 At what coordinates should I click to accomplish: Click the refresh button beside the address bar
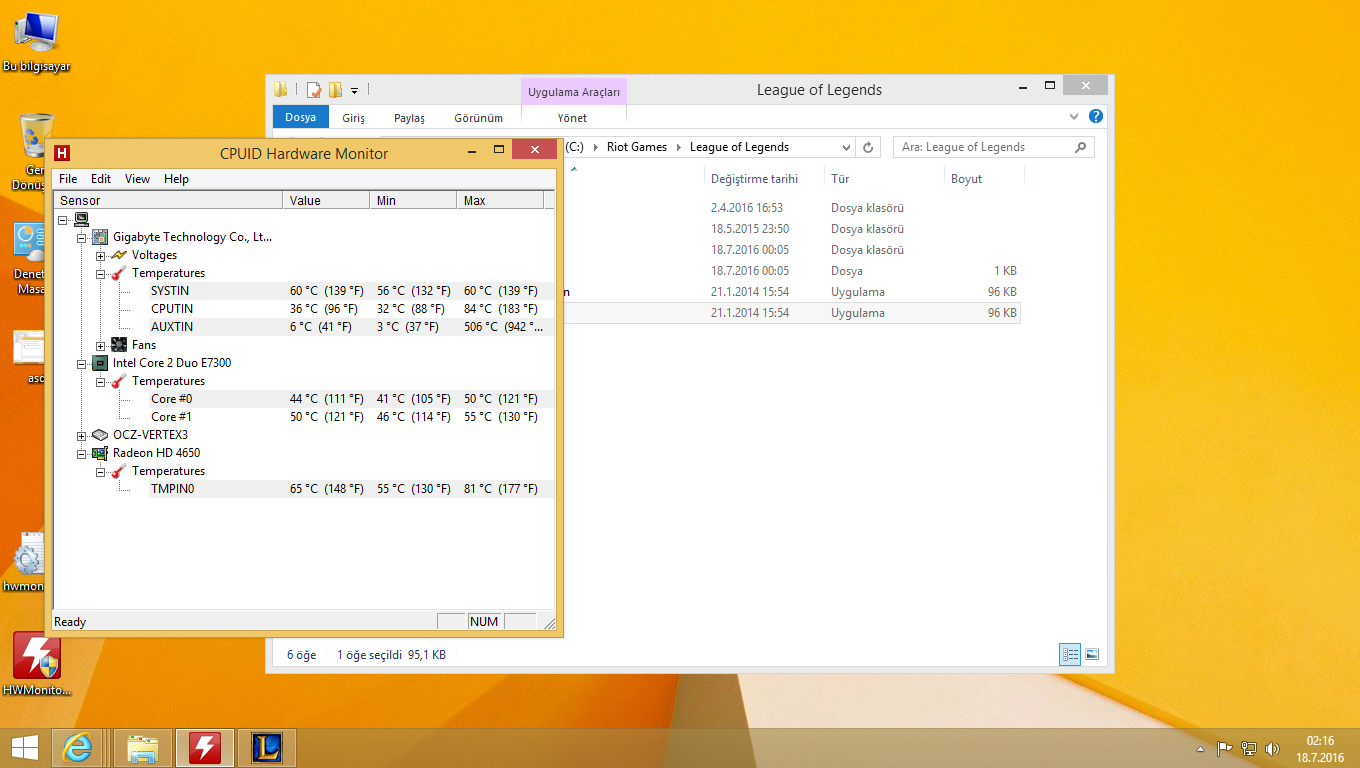coord(868,147)
